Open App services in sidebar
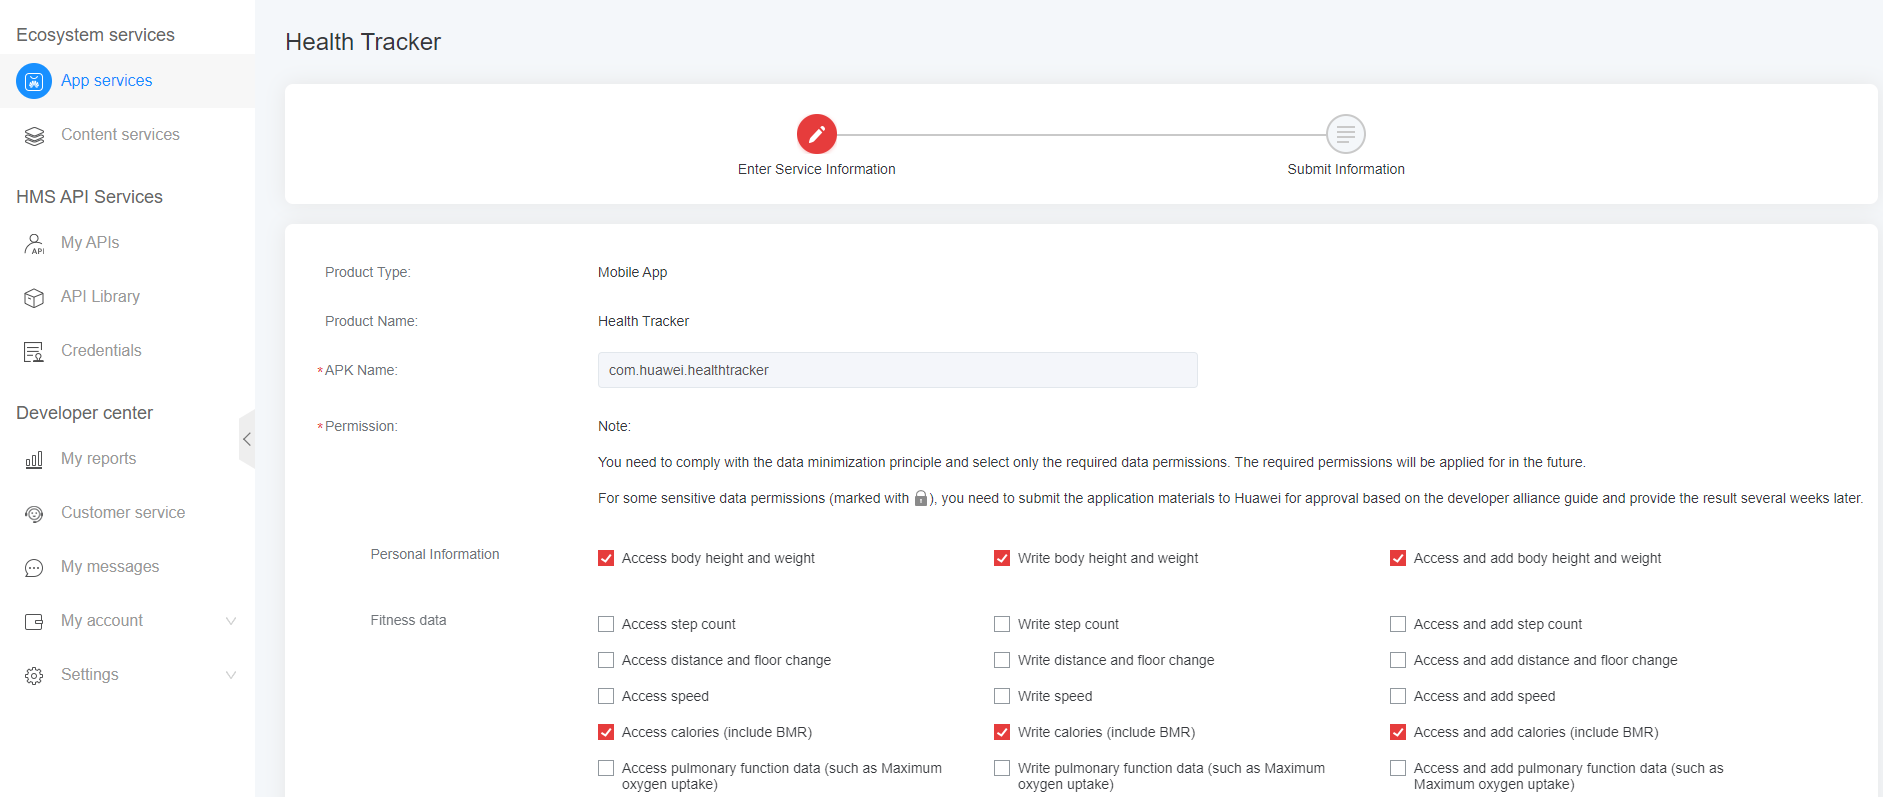The height and width of the screenshot is (797, 1883). coord(127,81)
